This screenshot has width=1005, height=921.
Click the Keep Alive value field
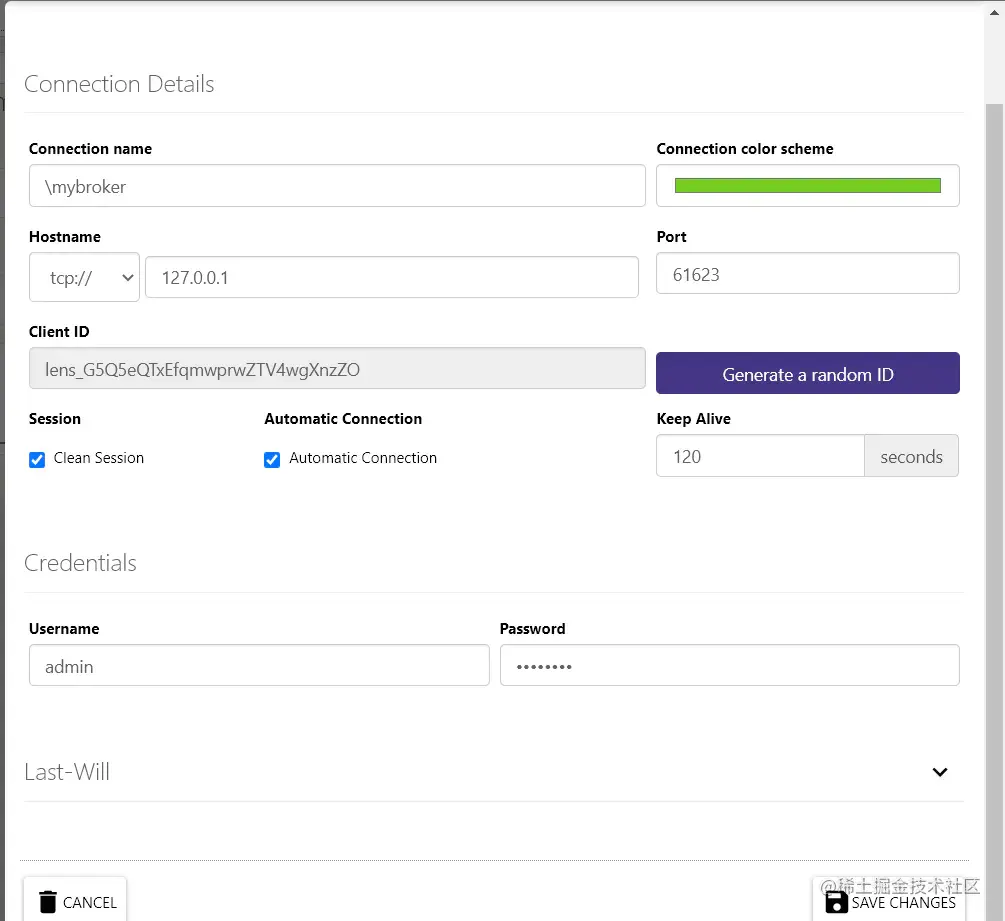(x=760, y=456)
